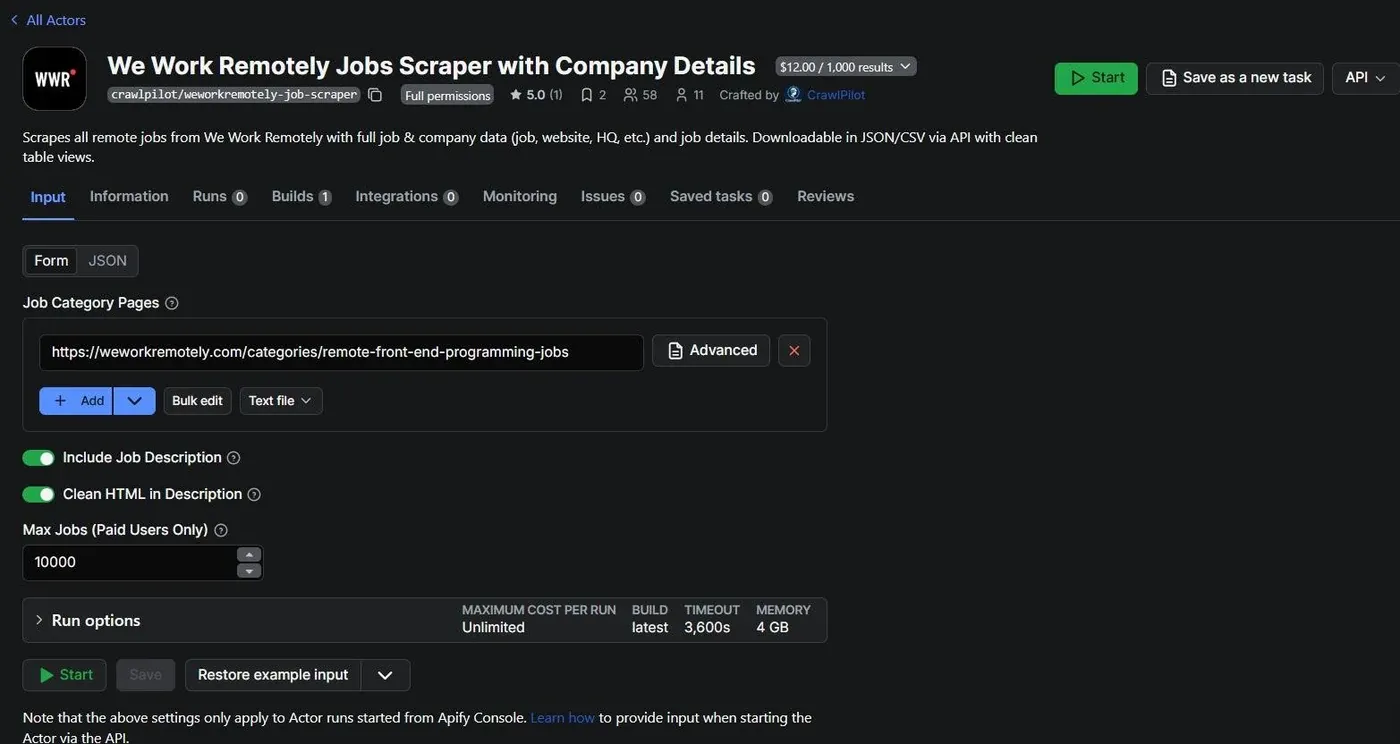This screenshot has width=1400, height=744.
Task: Click the Advanced button for the URL
Action: click(x=711, y=351)
